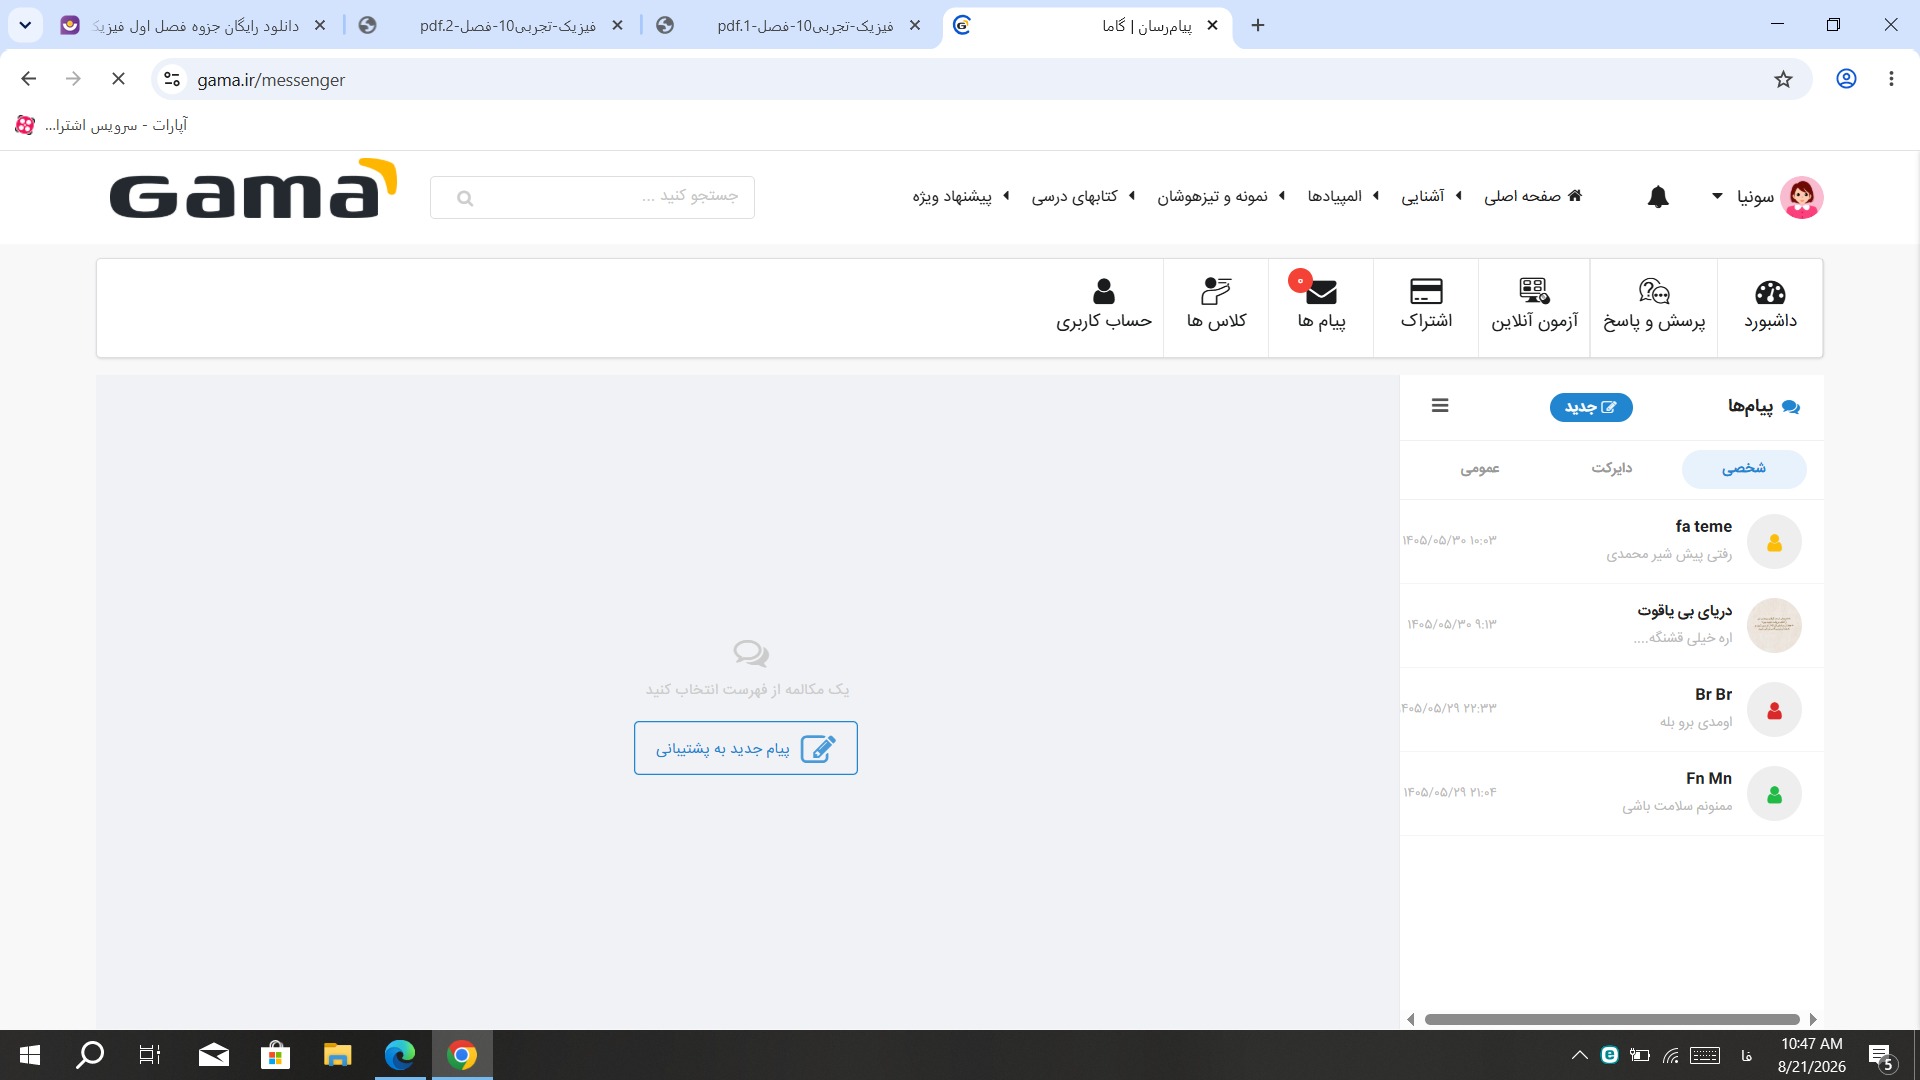Open پیام ها envelope icon
Screen dimensions: 1920x1080
click(x=1321, y=292)
